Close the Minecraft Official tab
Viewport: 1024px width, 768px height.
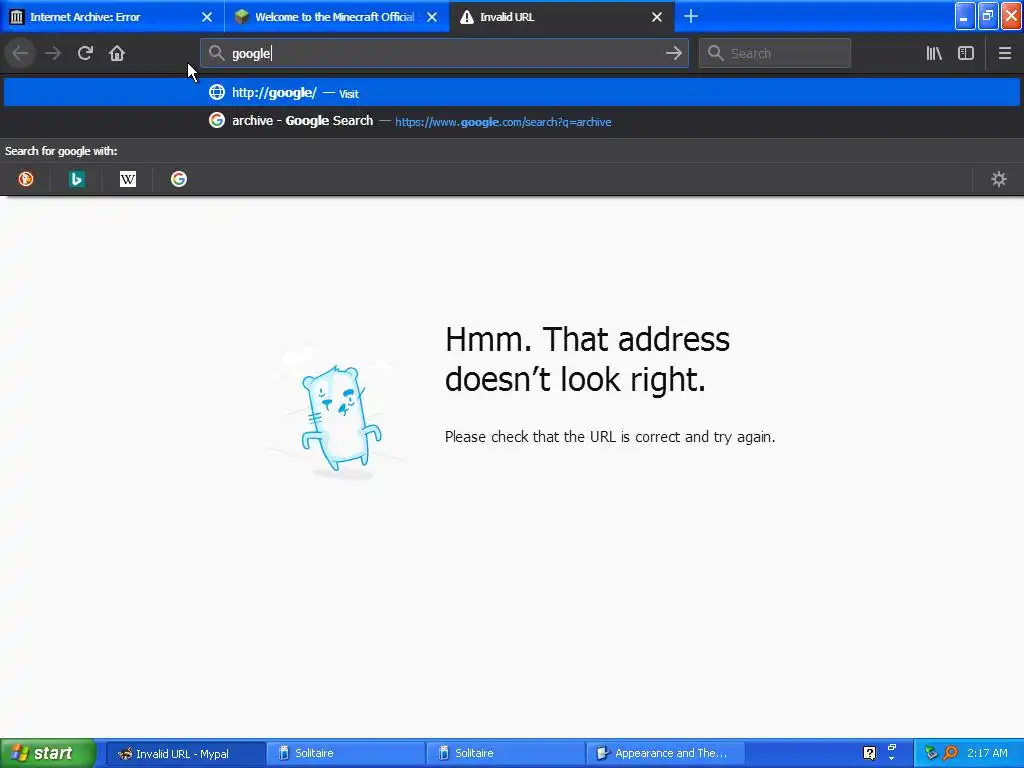(432, 17)
